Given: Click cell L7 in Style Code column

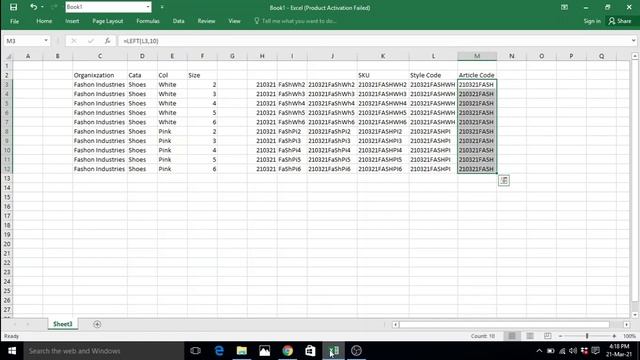Looking at the screenshot, I should tap(433, 122).
